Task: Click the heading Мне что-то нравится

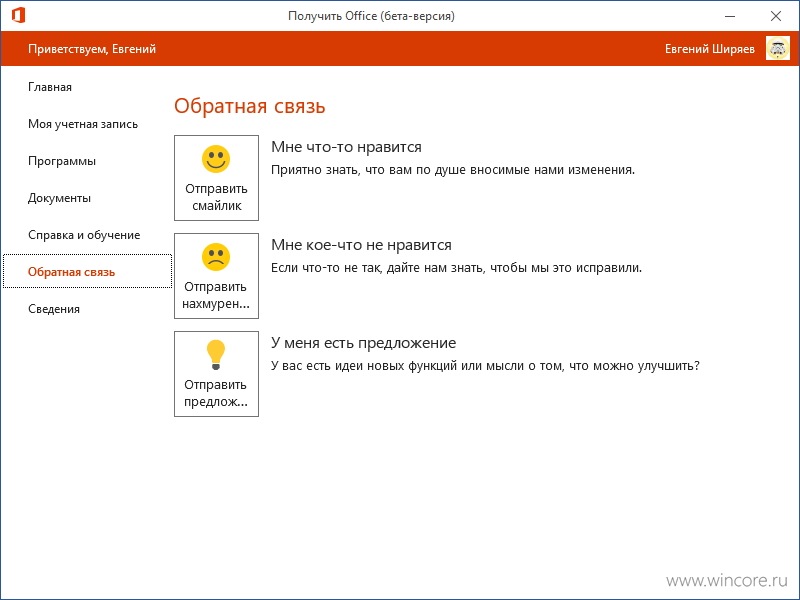Action: click(346, 147)
